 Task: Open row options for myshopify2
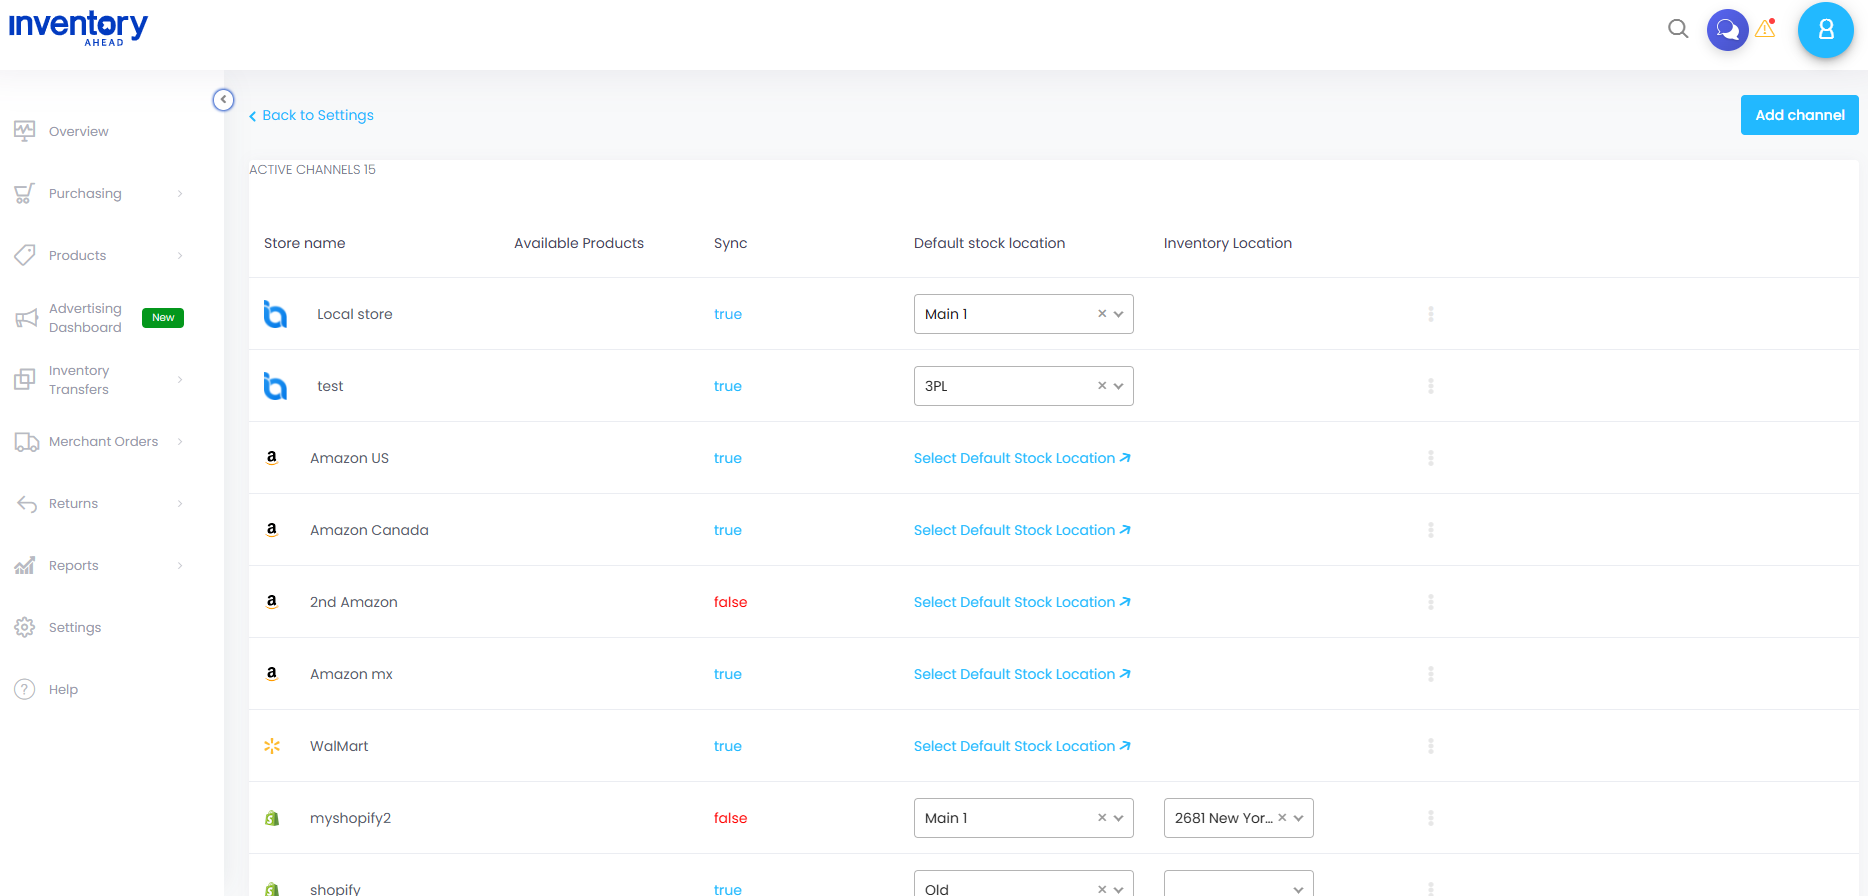(x=1431, y=818)
